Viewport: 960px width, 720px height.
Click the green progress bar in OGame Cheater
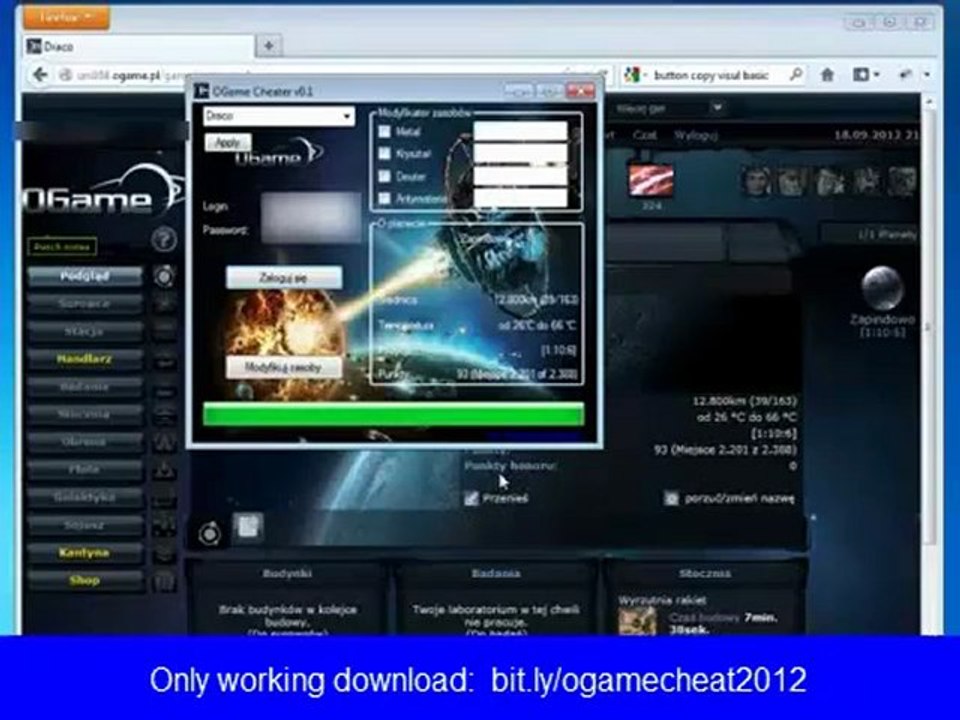393,414
